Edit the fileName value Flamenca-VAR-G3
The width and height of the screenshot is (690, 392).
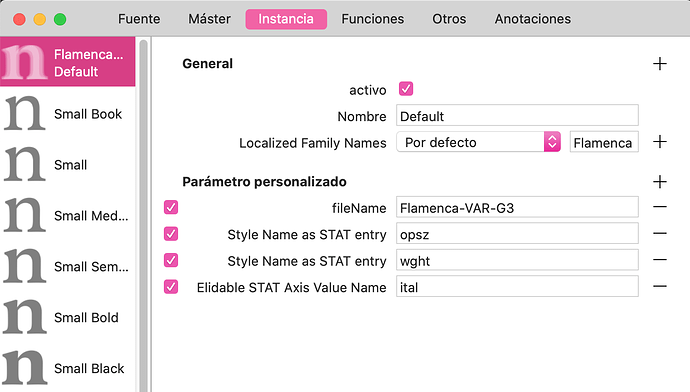pyautogui.click(x=517, y=207)
